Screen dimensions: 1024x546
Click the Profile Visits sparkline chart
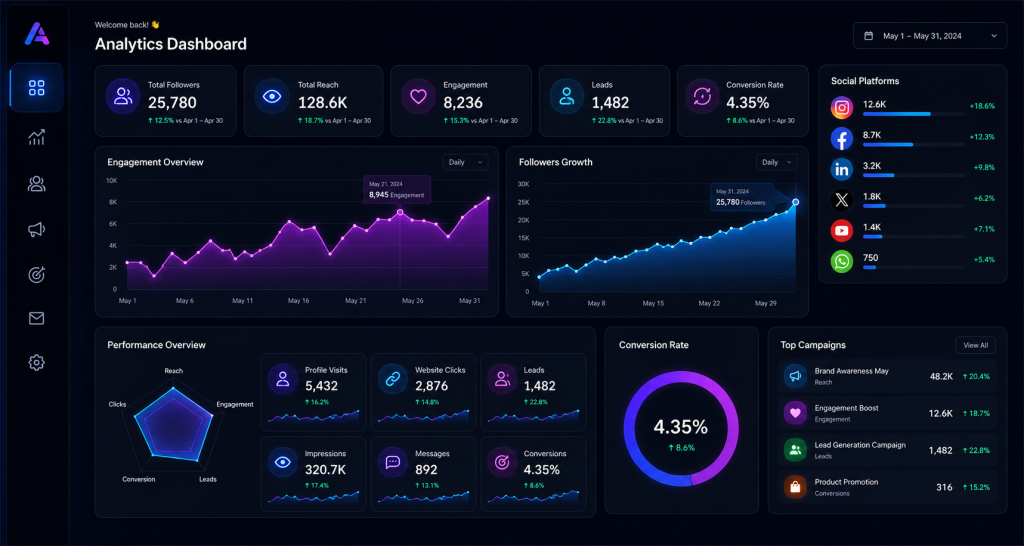tap(313, 416)
